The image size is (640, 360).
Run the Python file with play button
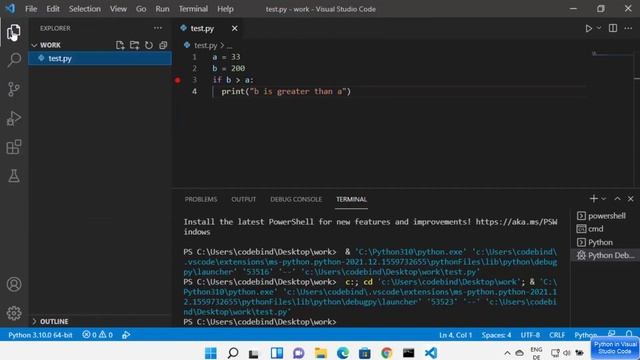589,28
